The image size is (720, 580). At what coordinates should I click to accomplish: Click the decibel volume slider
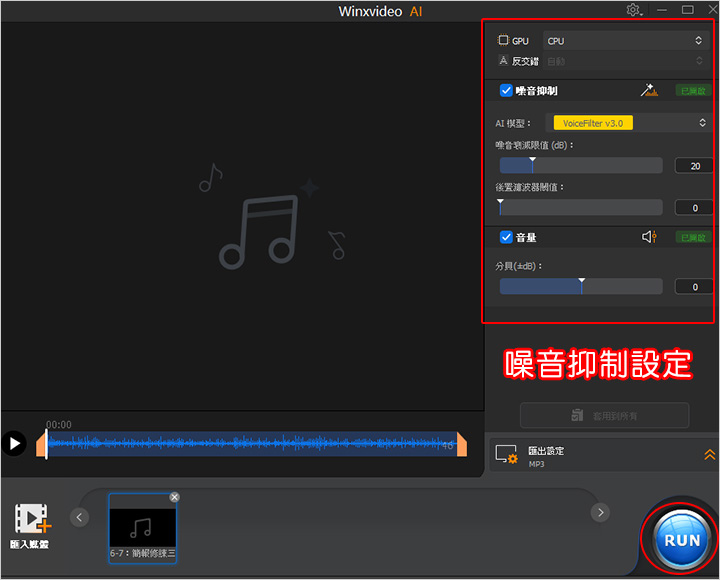pos(581,286)
